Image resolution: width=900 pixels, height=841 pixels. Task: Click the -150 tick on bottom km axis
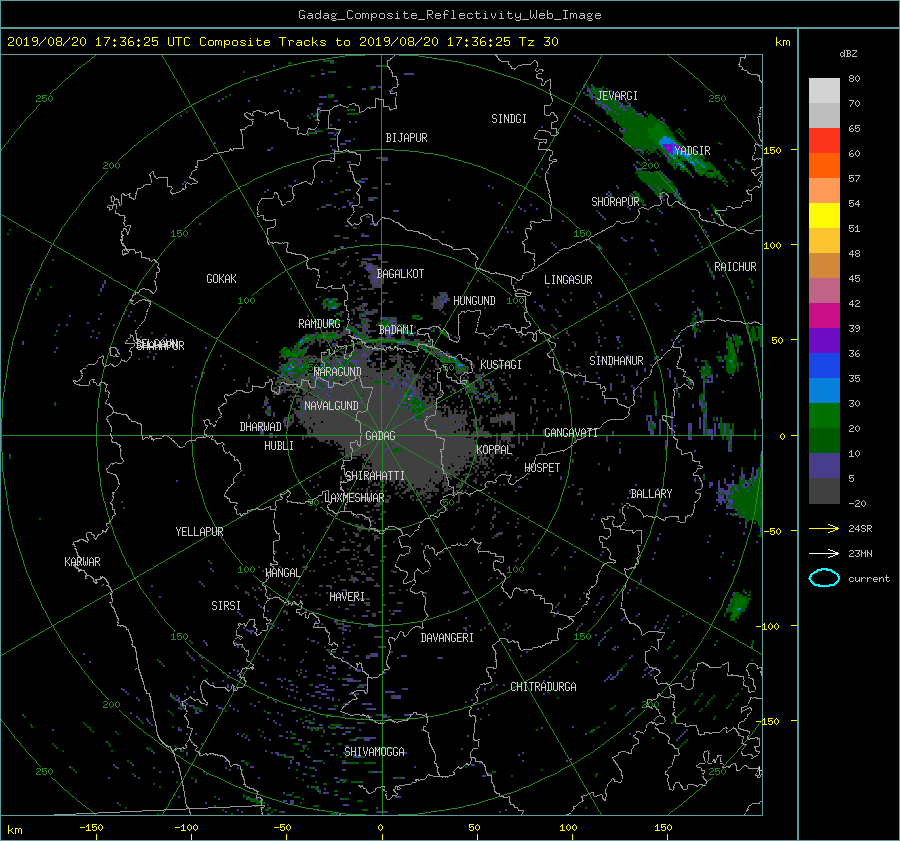[91, 828]
